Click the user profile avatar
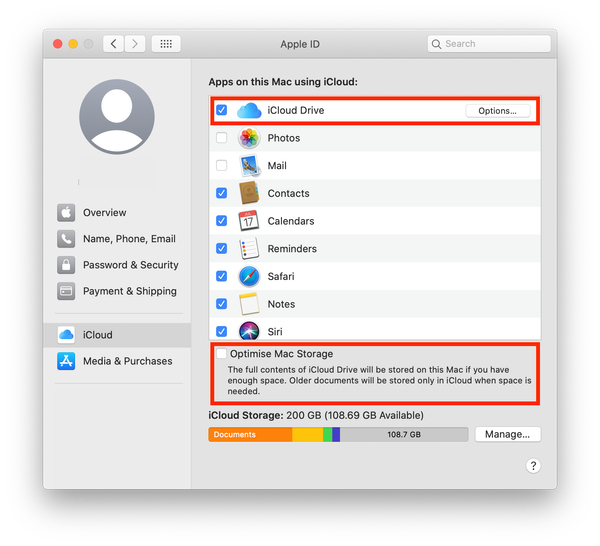 (117, 117)
